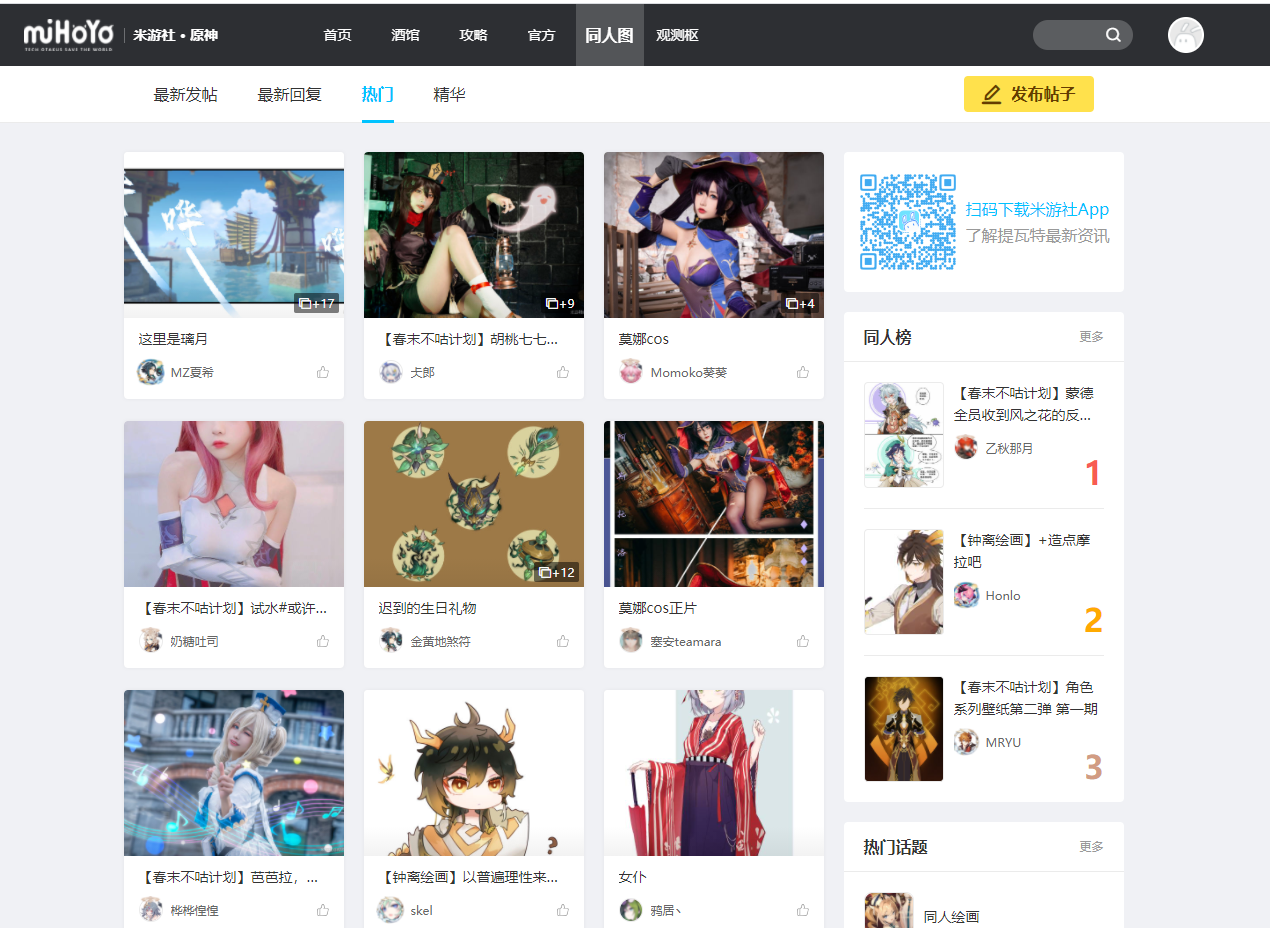This screenshot has width=1270, height=928.
Task: Open 乙秋那月 avatar in 同人榜
Action: pyautogui.click(x=966, y=447)
